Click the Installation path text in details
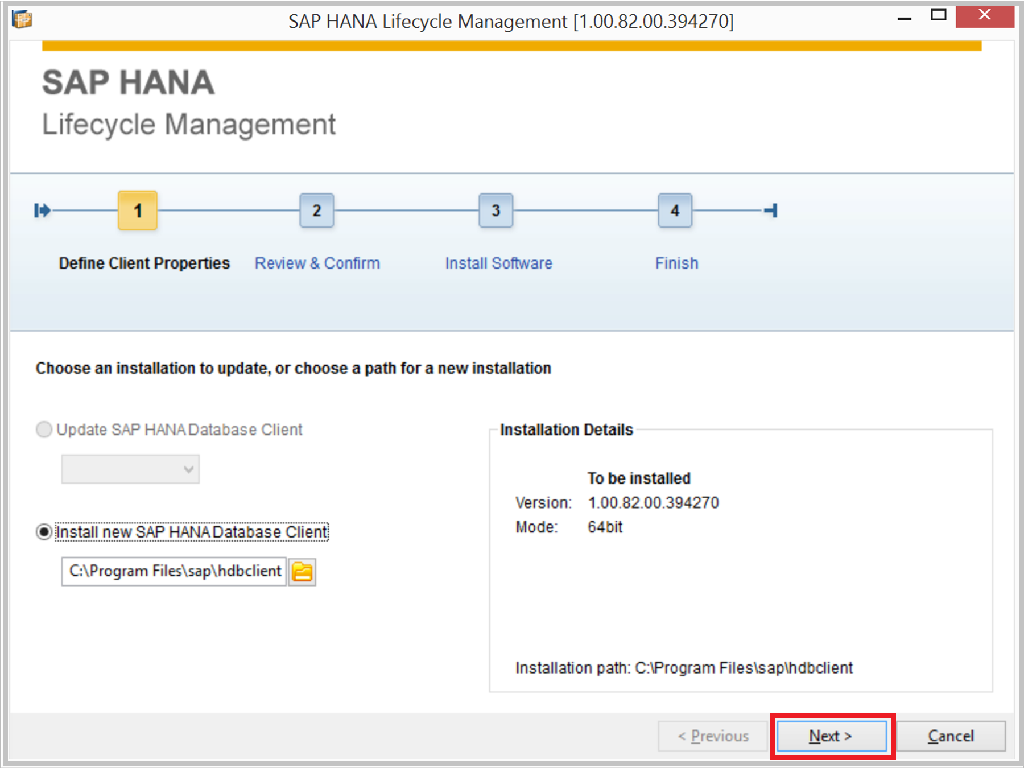 click(684, 668)
